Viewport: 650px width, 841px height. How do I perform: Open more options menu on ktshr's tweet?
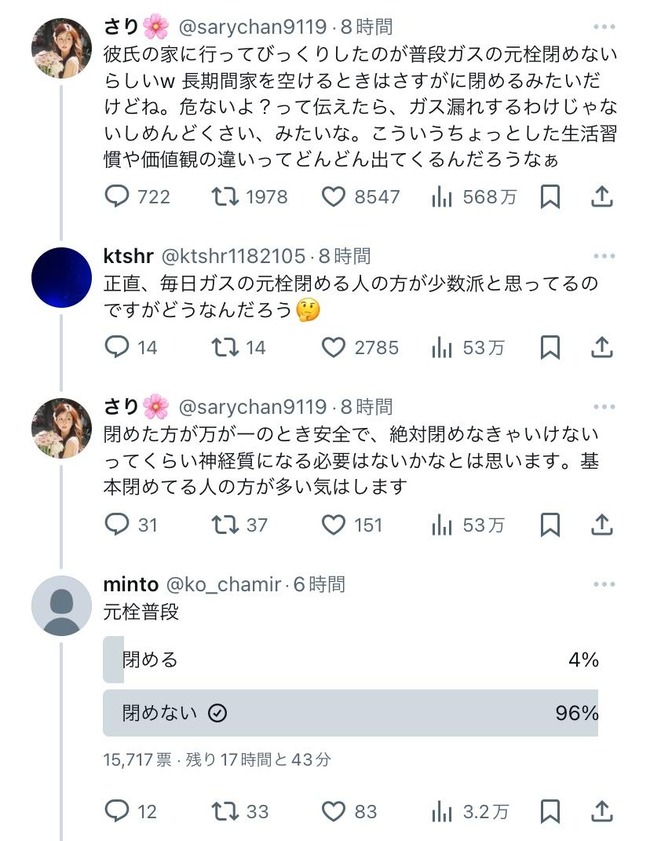tap(603, 257)
